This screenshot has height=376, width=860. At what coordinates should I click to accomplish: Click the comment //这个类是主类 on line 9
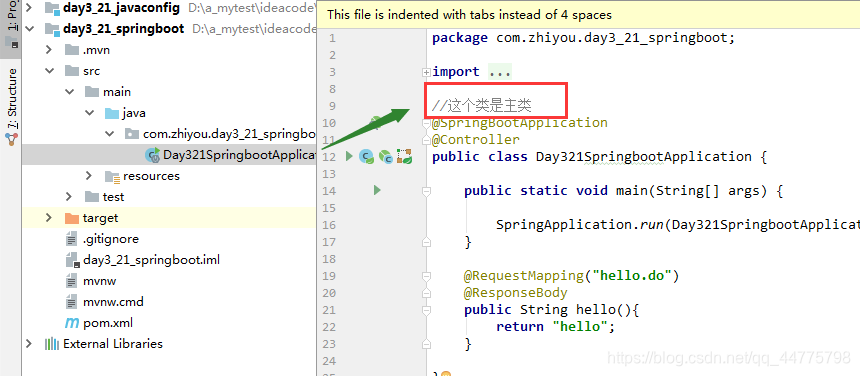(x=482, y=105)
